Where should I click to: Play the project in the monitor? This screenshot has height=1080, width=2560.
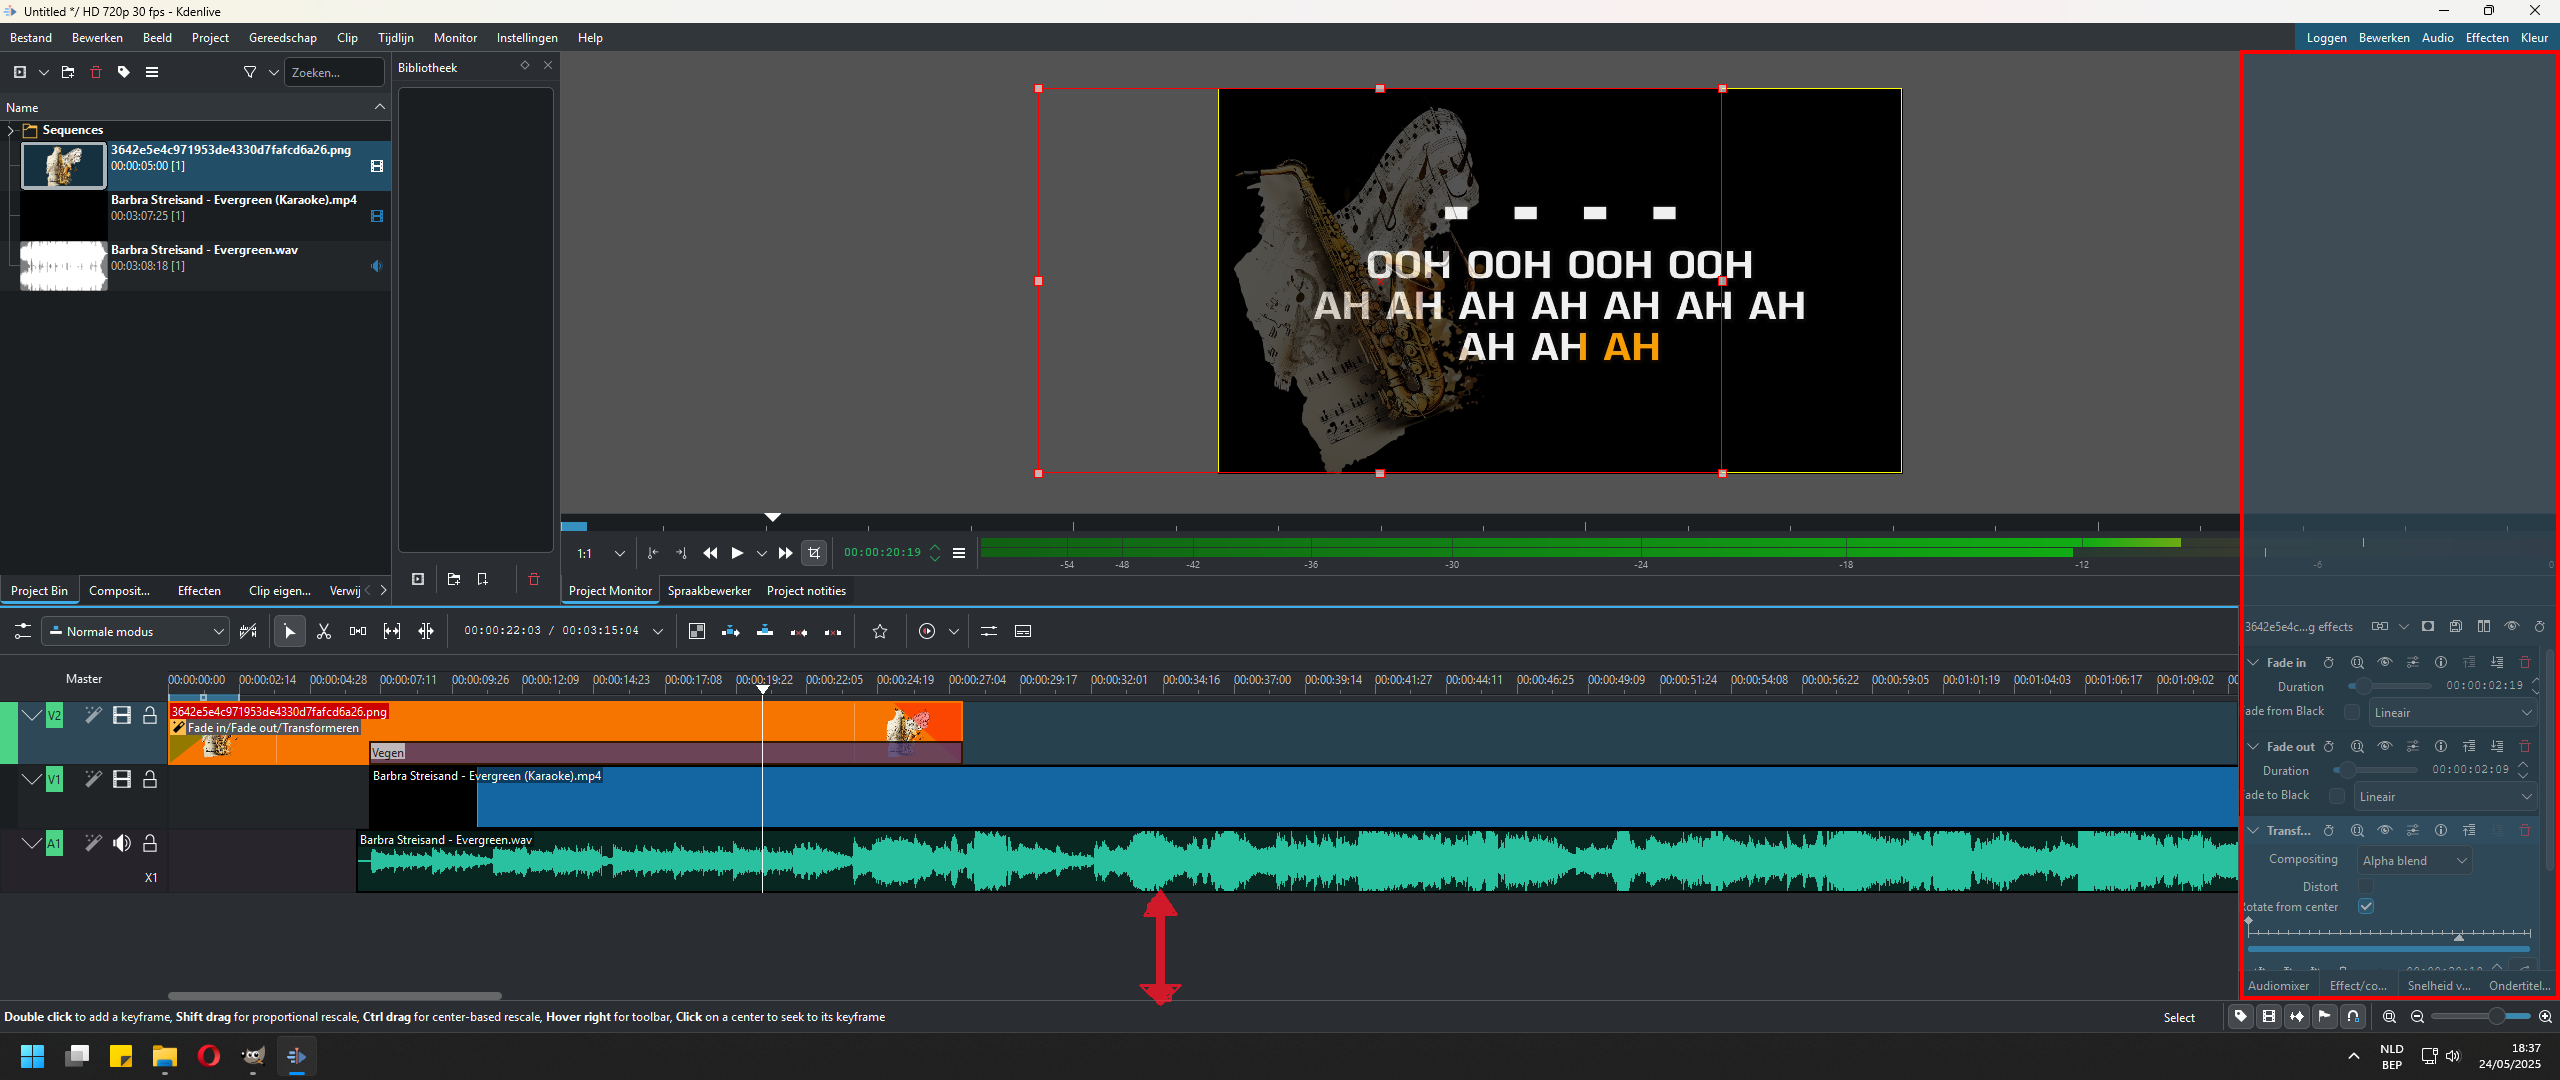737,553
